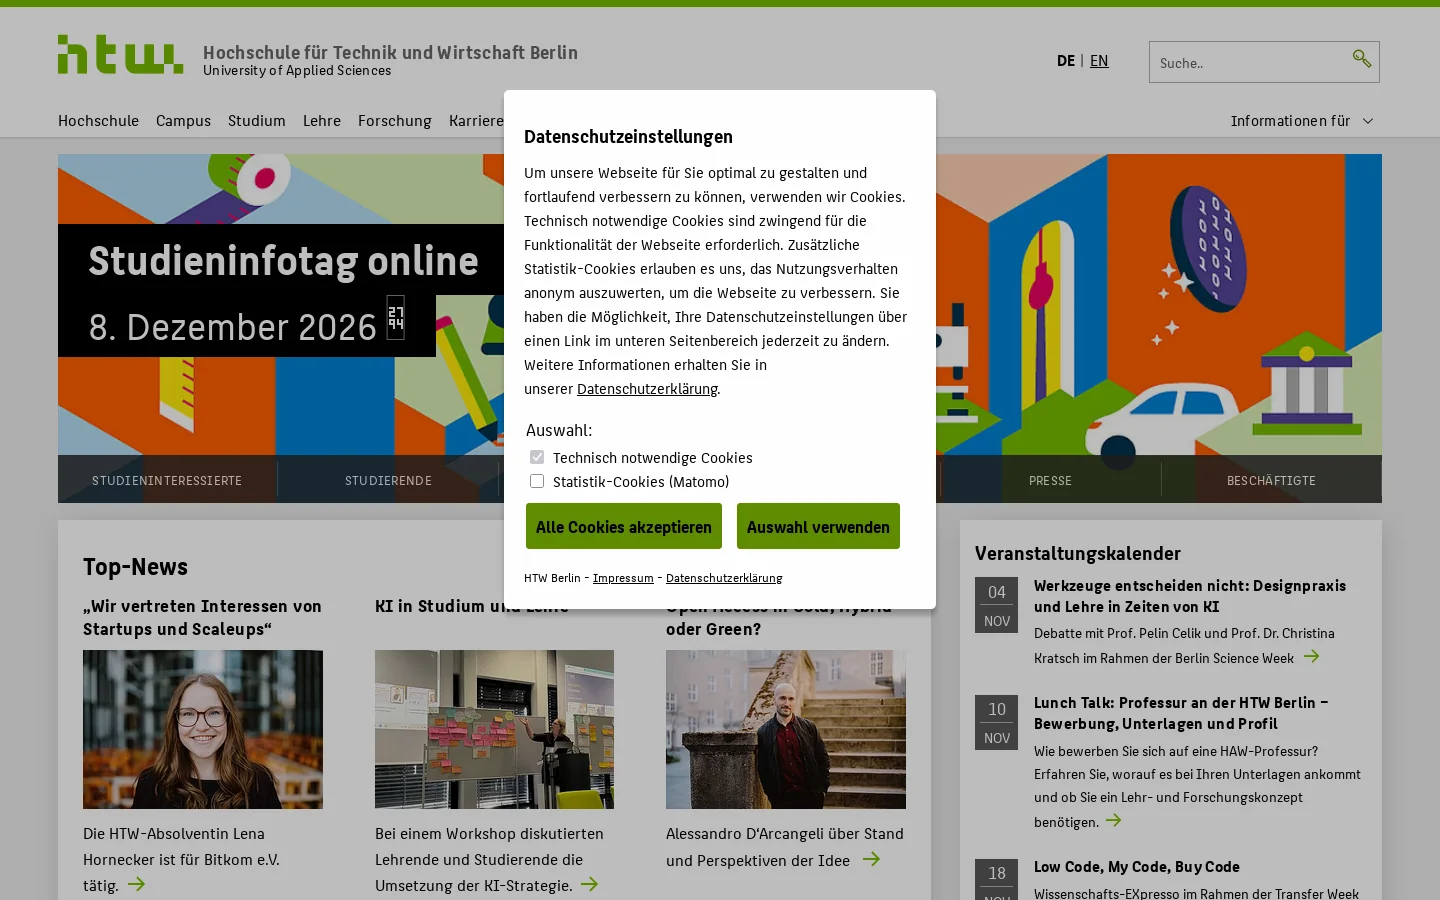This screenshot has width=1440, height=900.
Task: Accept all cookies with 'Alle Cookies akzeptieren'
Action: coord(624,526)
